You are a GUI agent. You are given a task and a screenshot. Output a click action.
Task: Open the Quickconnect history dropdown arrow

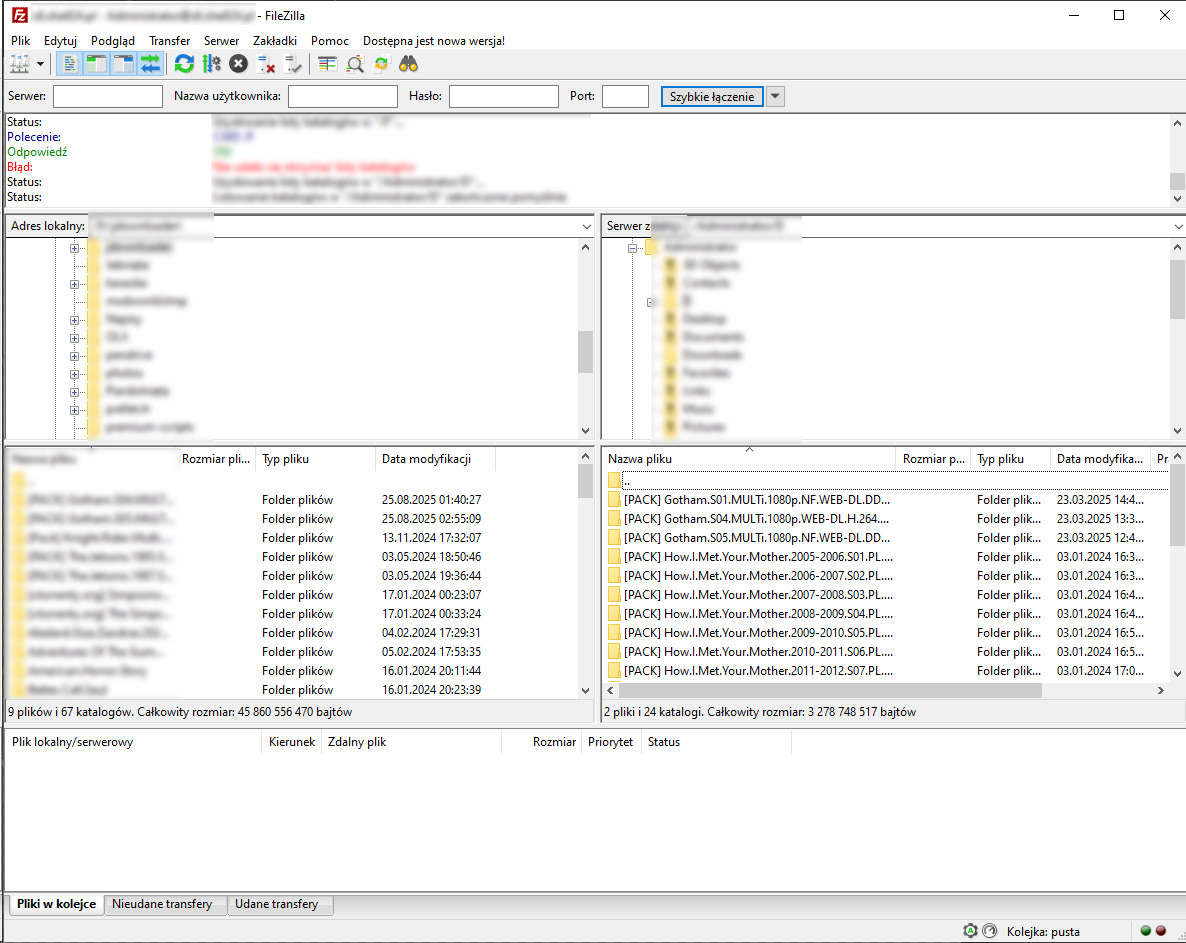coord(775,96)
